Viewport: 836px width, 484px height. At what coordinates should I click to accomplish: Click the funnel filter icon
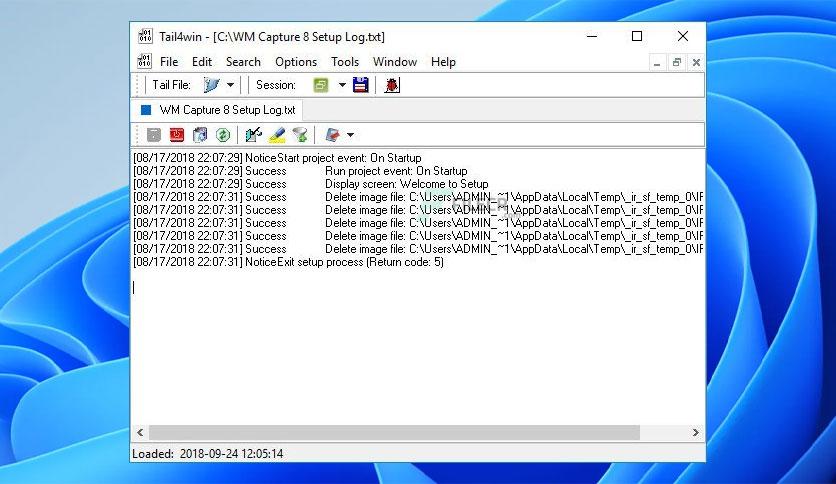300,135
